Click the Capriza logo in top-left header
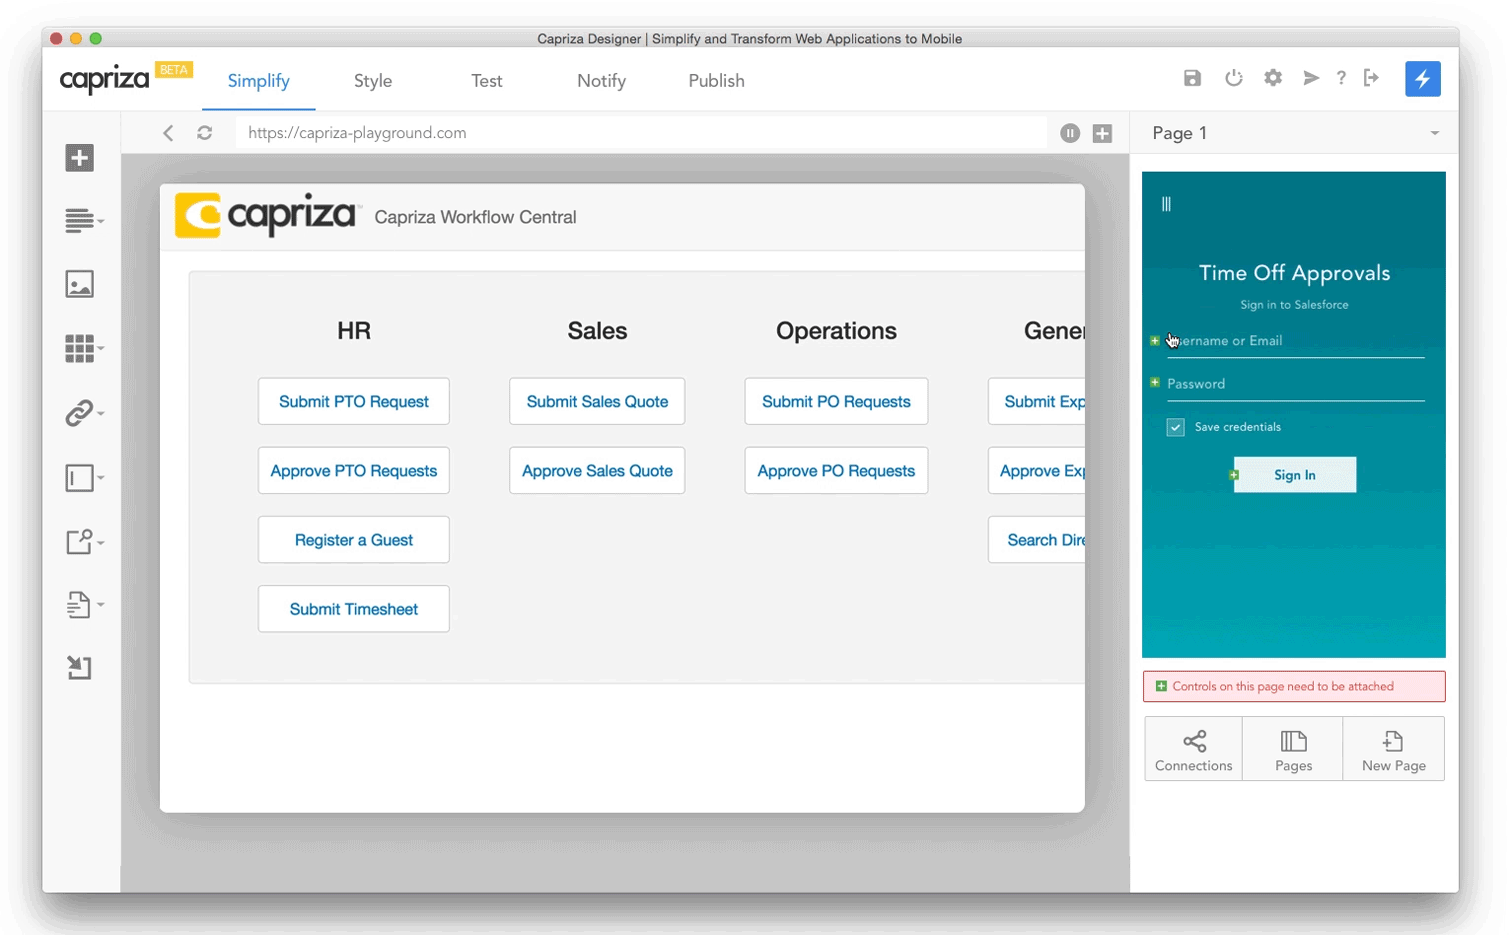1509x935 pixels. 104,79
